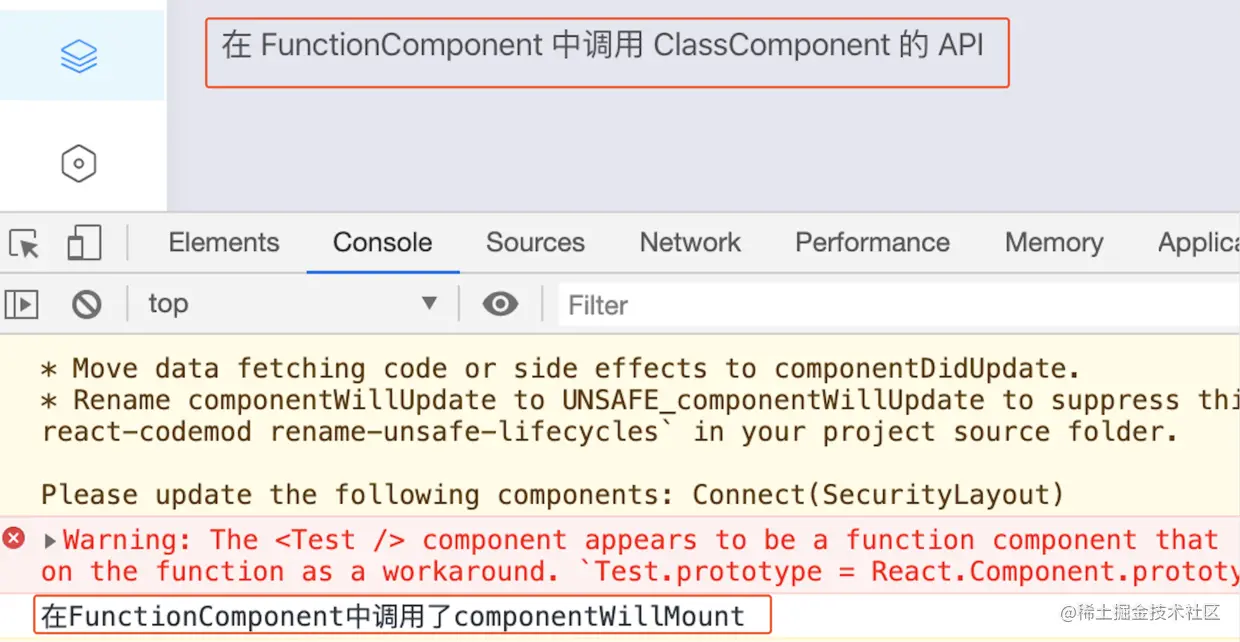Open the hexagon settings sidebar icon
Image resolution: width=1240 pixels, height=642 pixels.
79,163
